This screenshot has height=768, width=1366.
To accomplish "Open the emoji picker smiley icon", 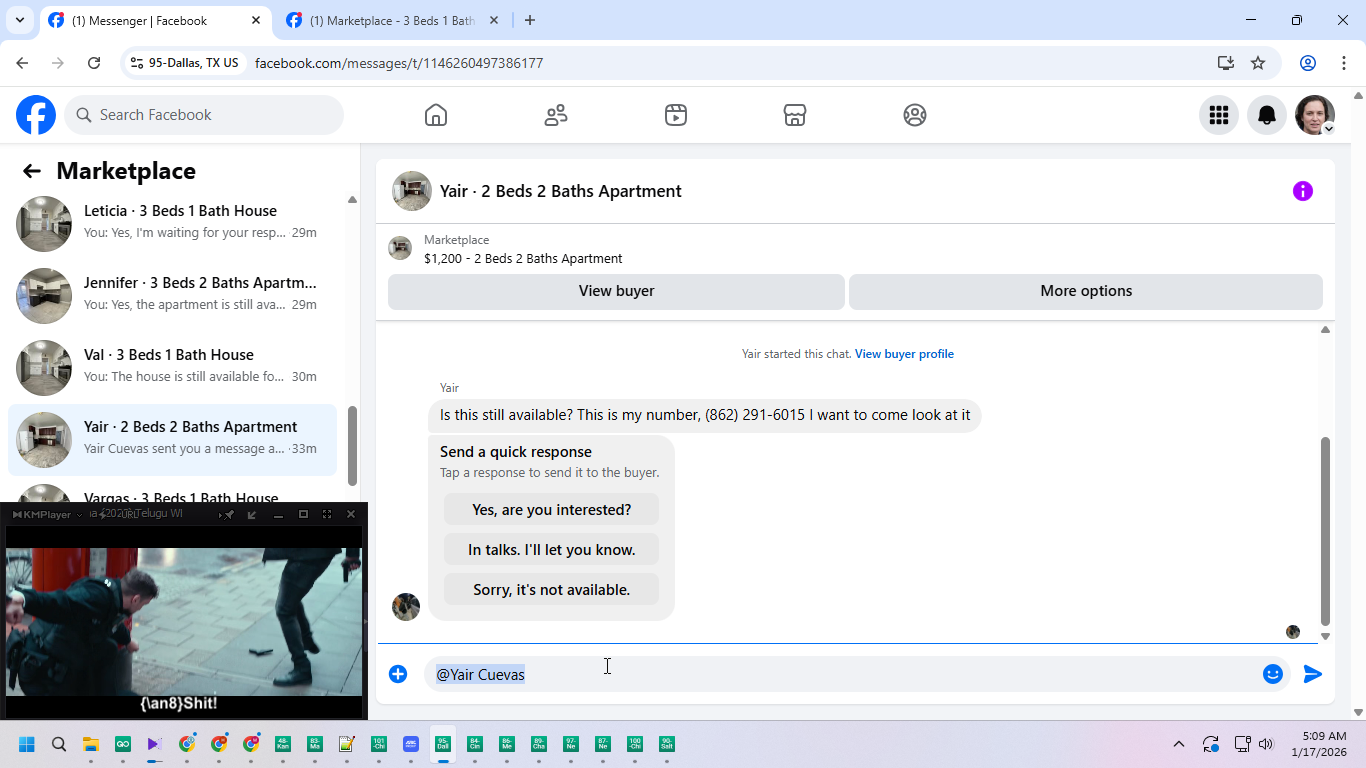I will click(x=1273, y=674).
